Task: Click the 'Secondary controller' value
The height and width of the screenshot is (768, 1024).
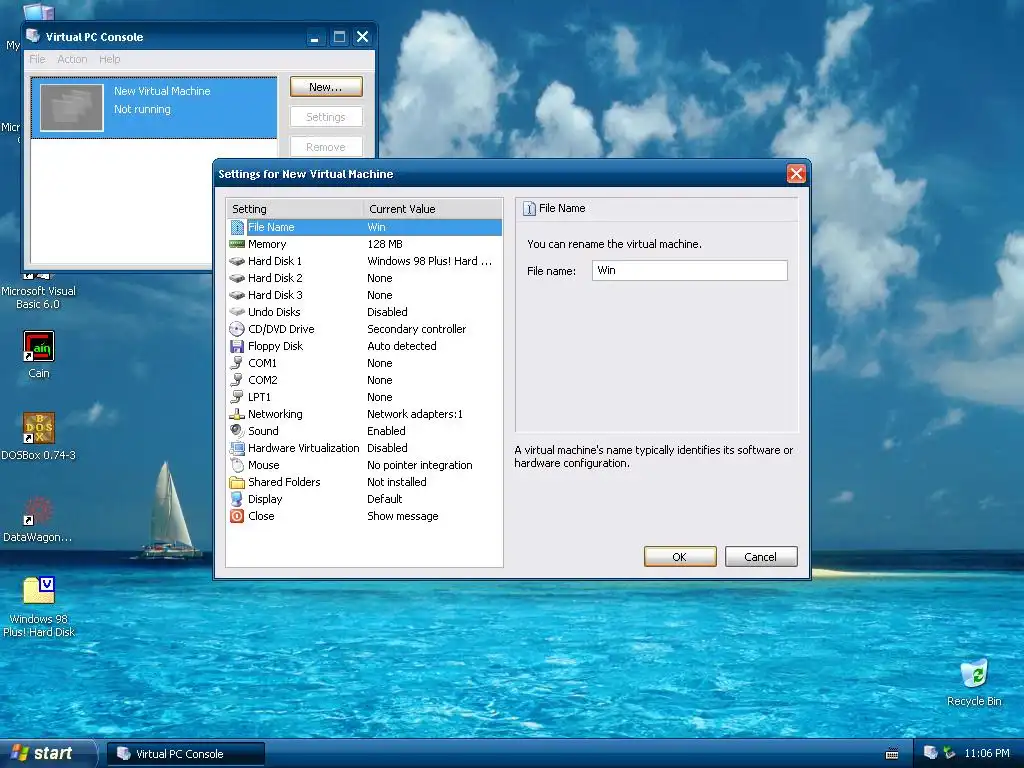Action: click(x=417, y=329)
